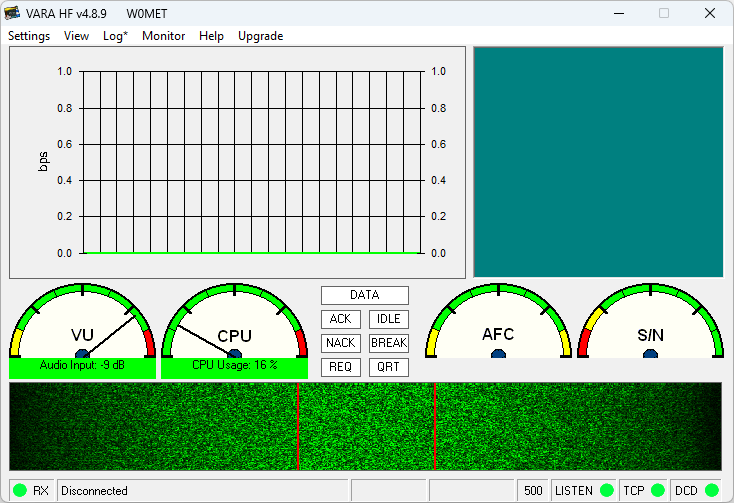Open the Upgrade menu

point(260,36)
